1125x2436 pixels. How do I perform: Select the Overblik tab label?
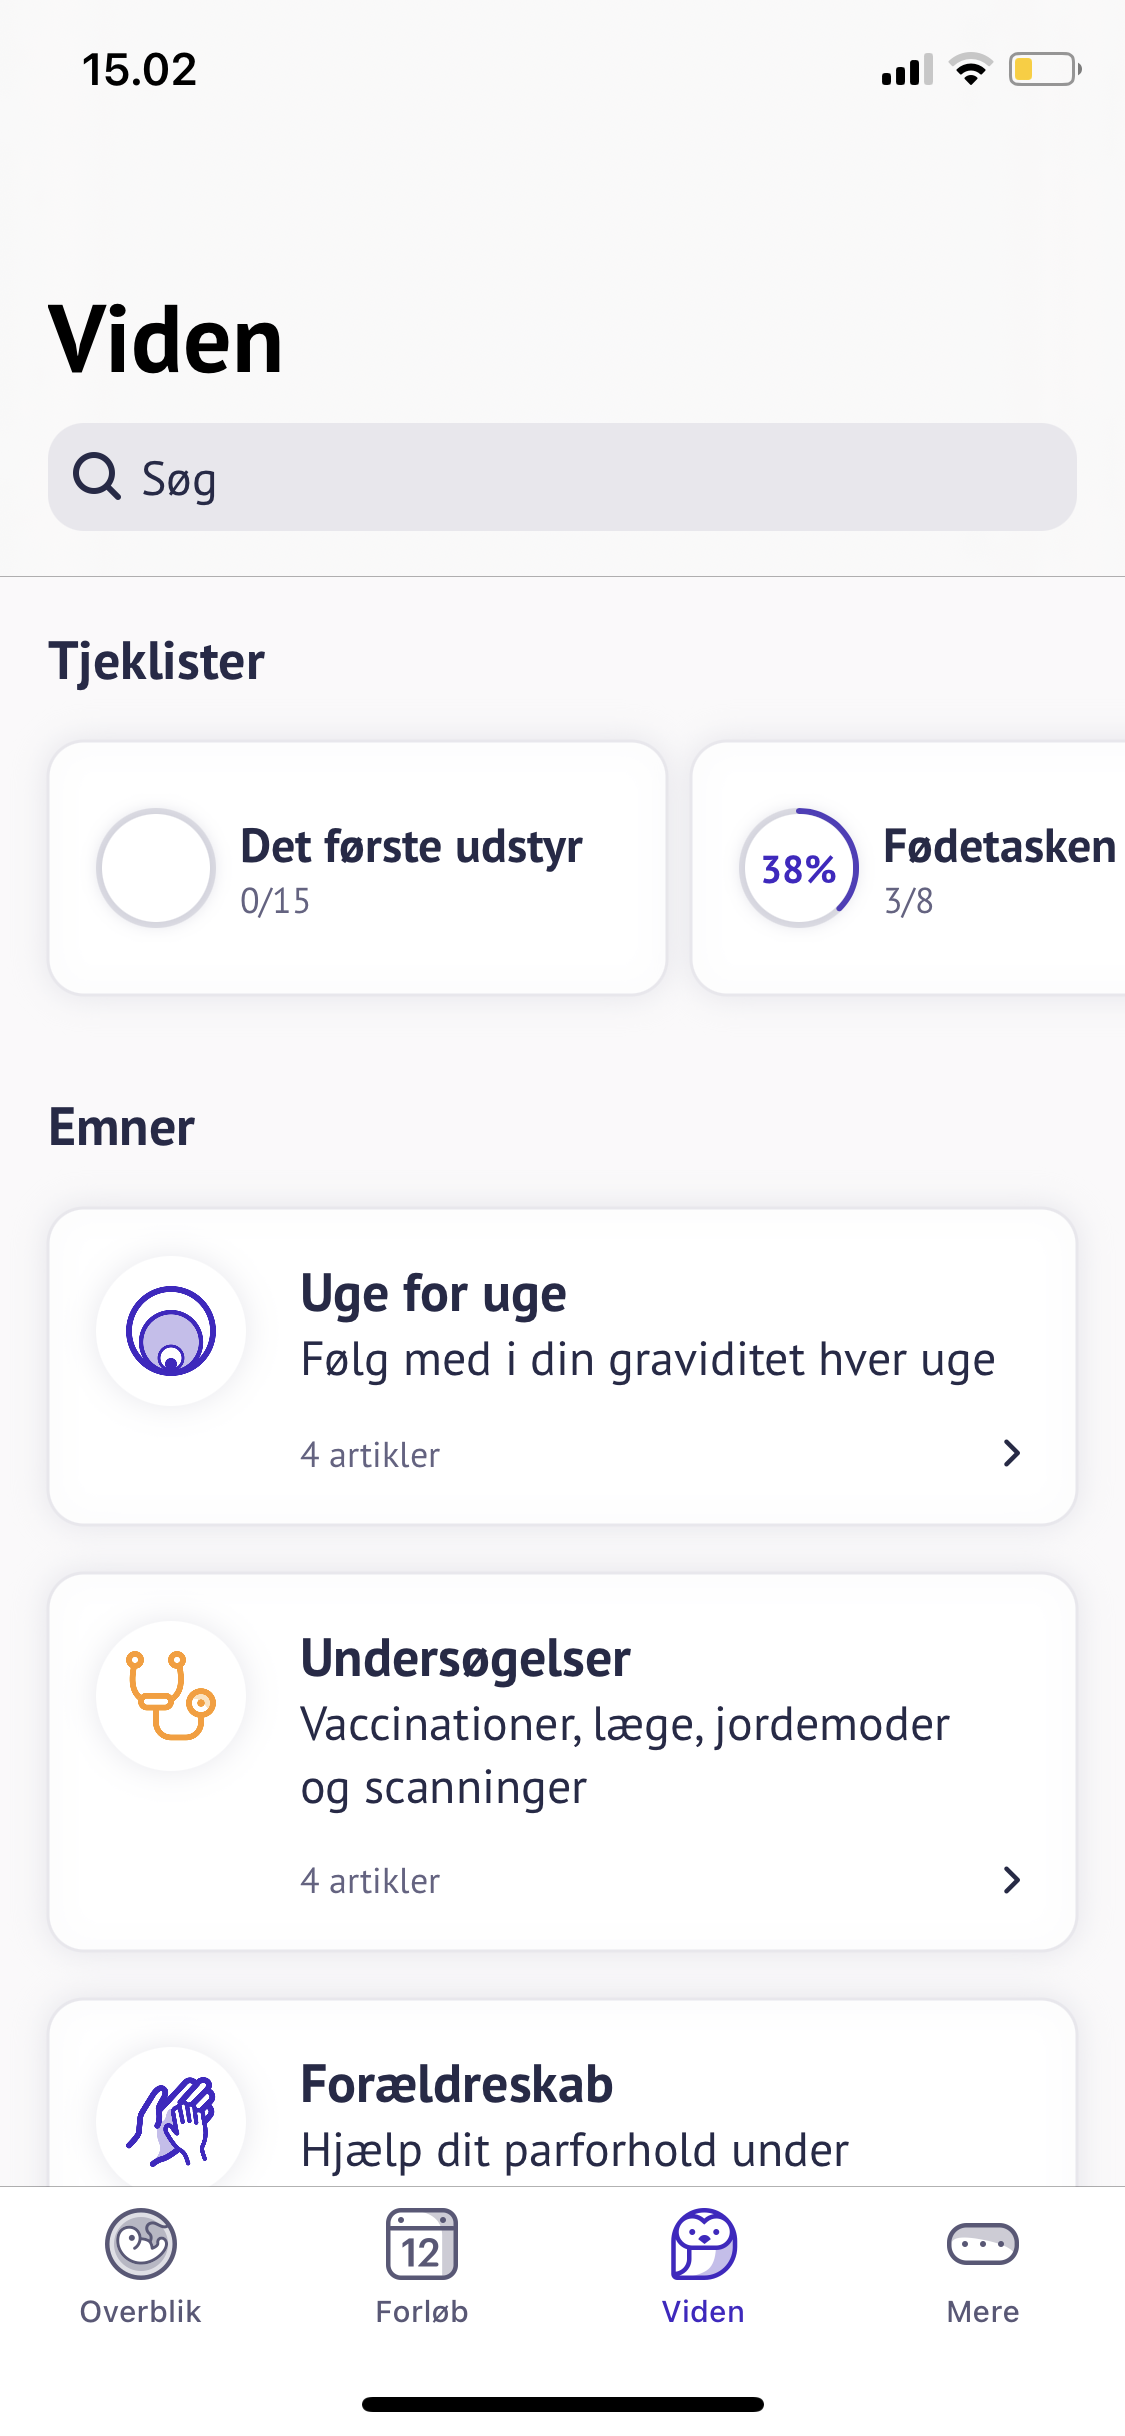point(141,2312)
